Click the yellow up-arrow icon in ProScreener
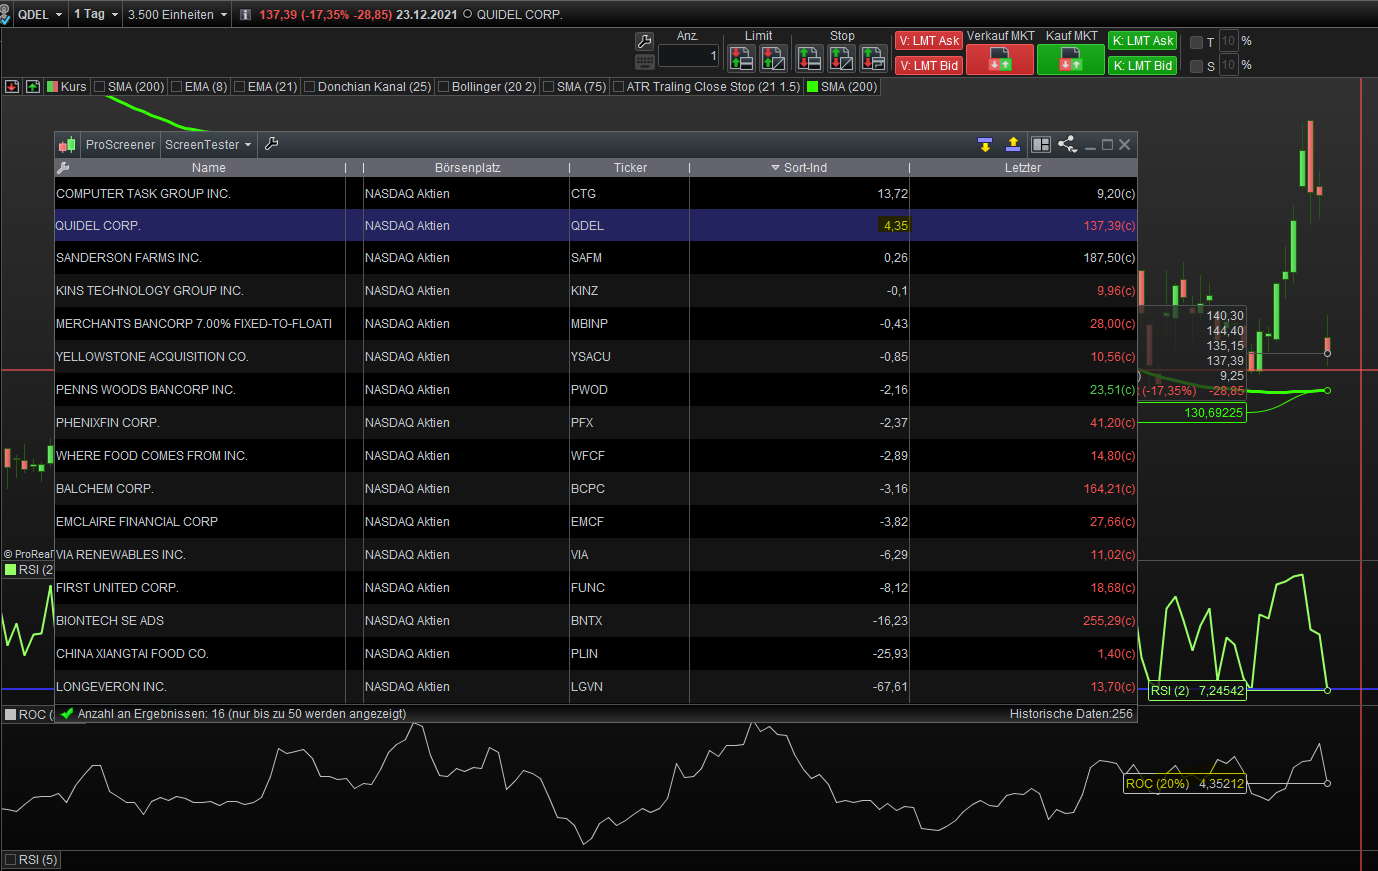1378x871 pixels. (x=1013, y=144)
